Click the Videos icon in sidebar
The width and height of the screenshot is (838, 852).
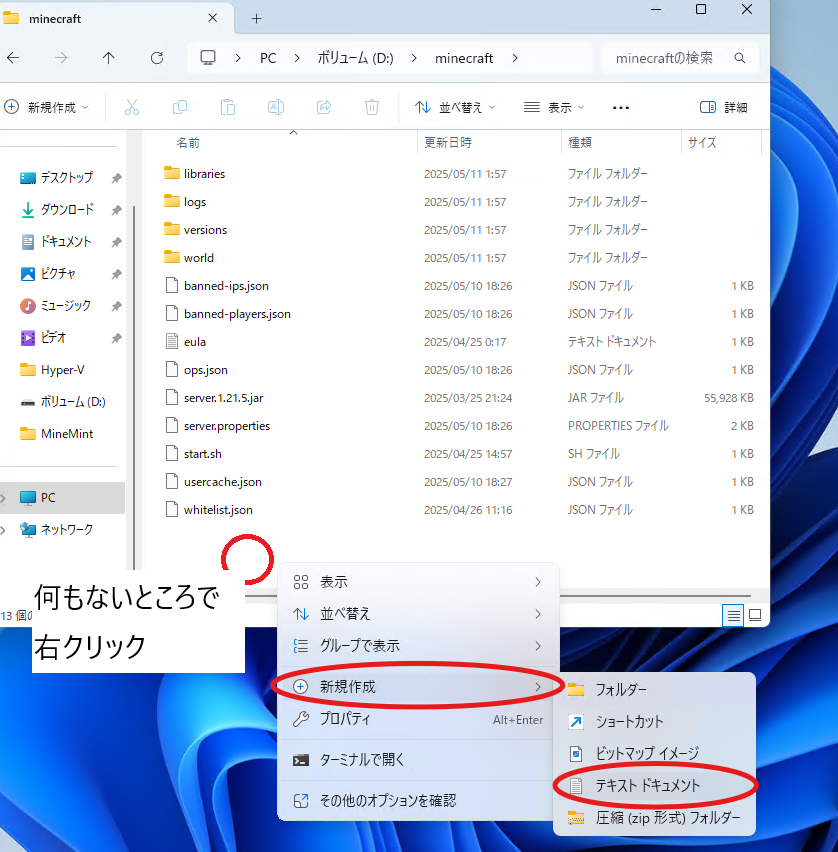coord(28,338)
